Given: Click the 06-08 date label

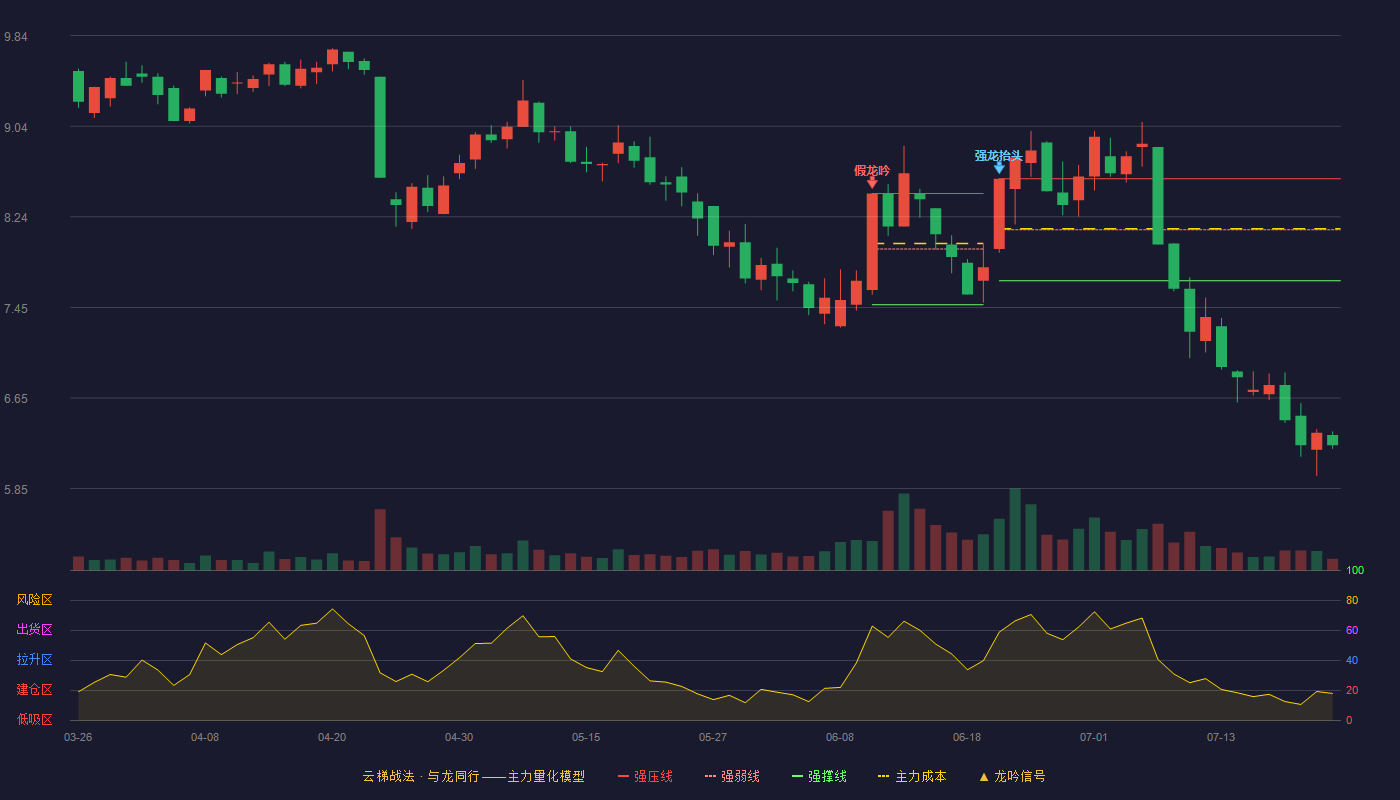Looking at the screenshot, I should [x=840, y=737].
